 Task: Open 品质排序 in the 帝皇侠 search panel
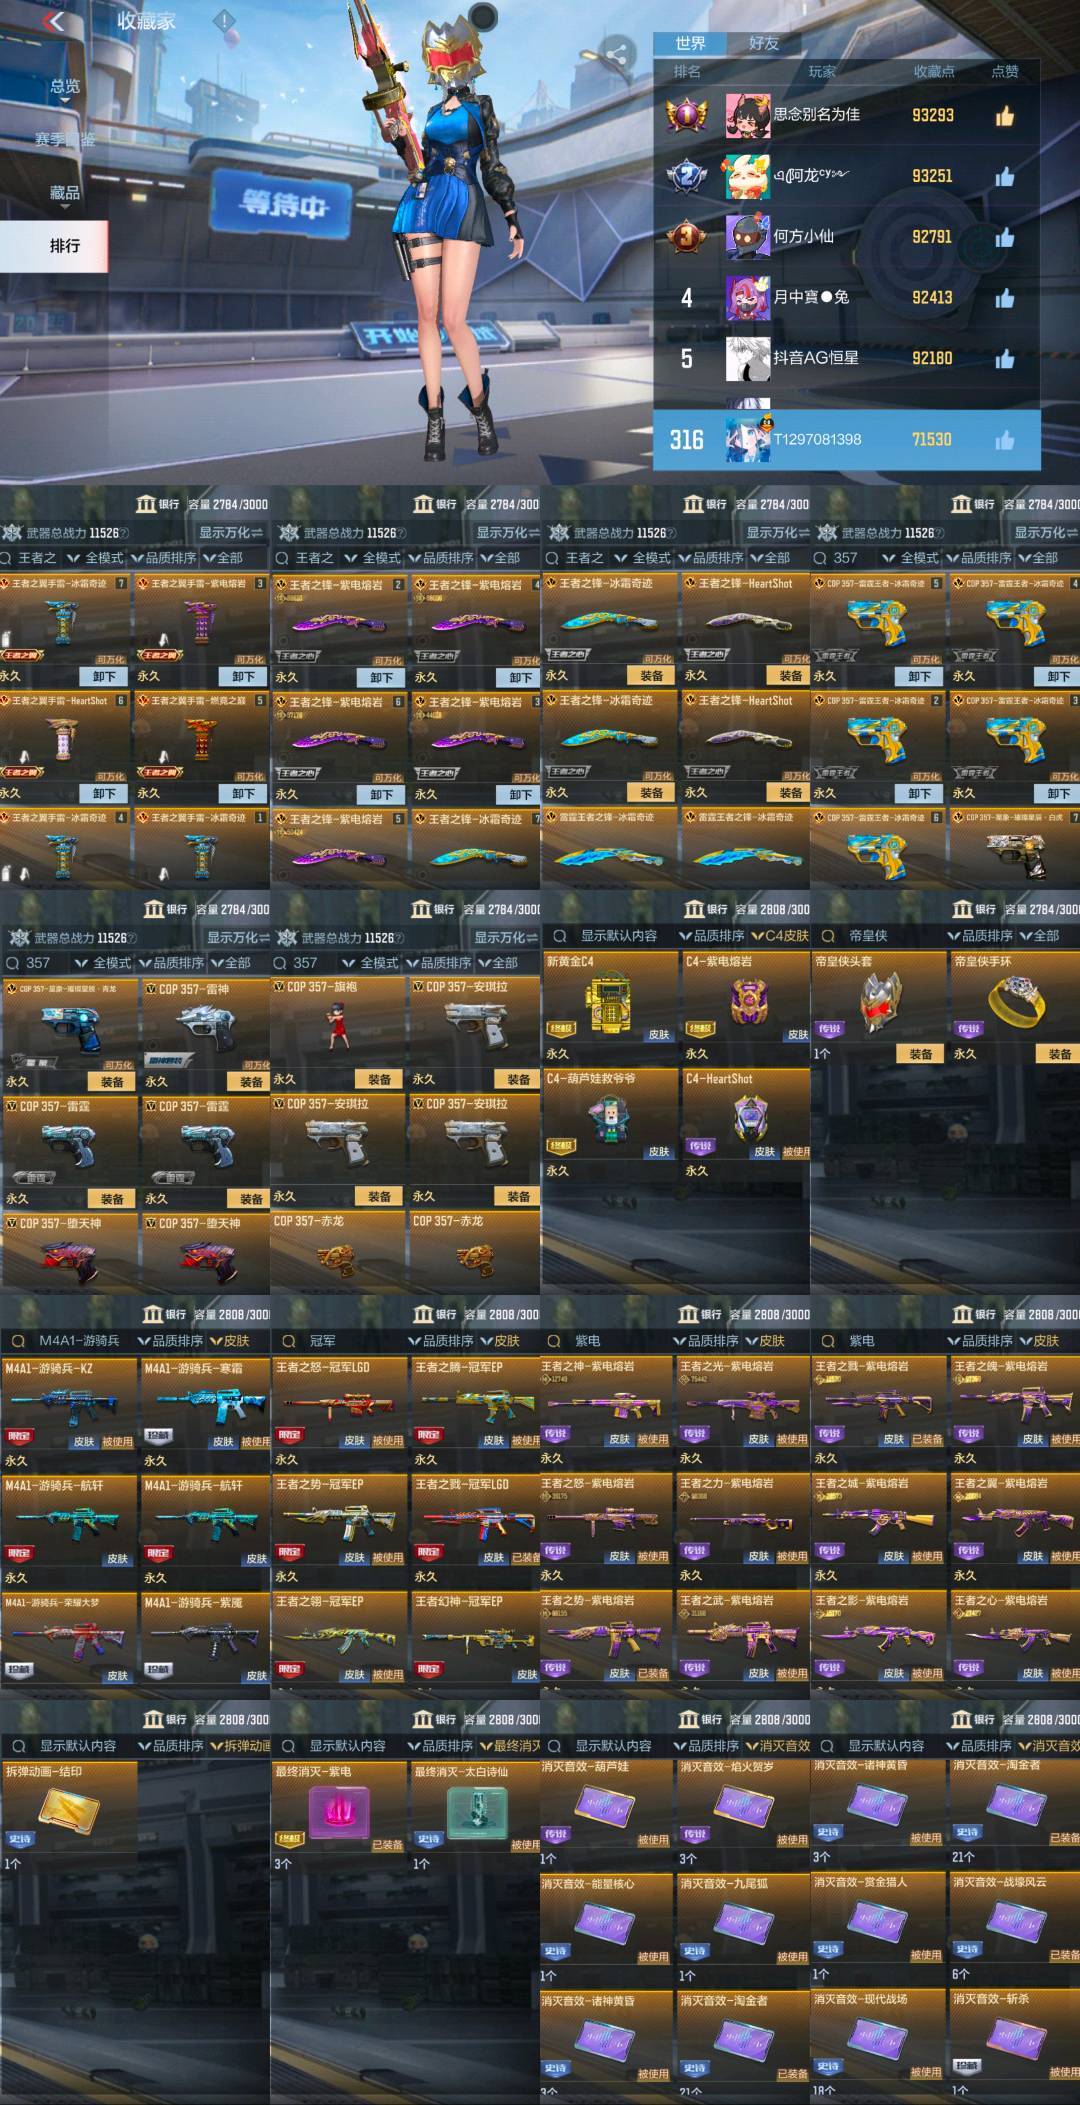pyautogui.click(x=980, y=936)
